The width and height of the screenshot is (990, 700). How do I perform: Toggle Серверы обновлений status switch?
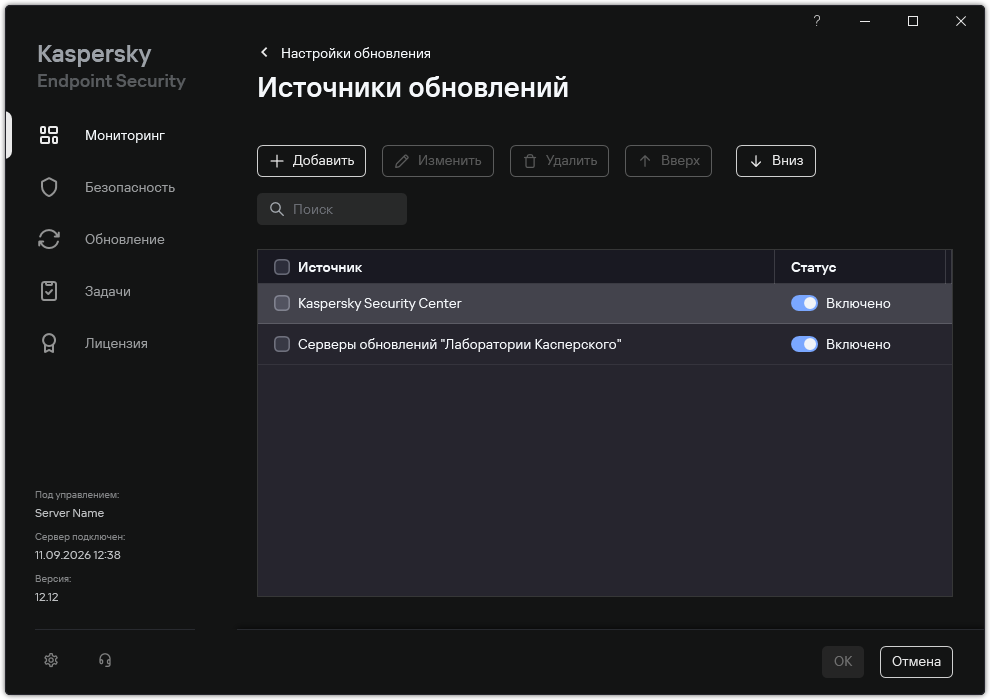tap(804, 344)
